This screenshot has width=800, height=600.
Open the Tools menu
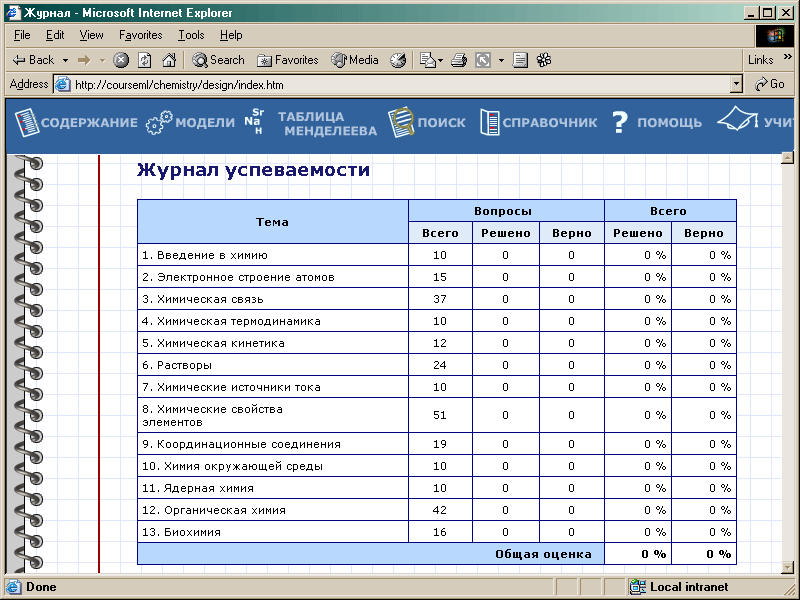point(191,35)
